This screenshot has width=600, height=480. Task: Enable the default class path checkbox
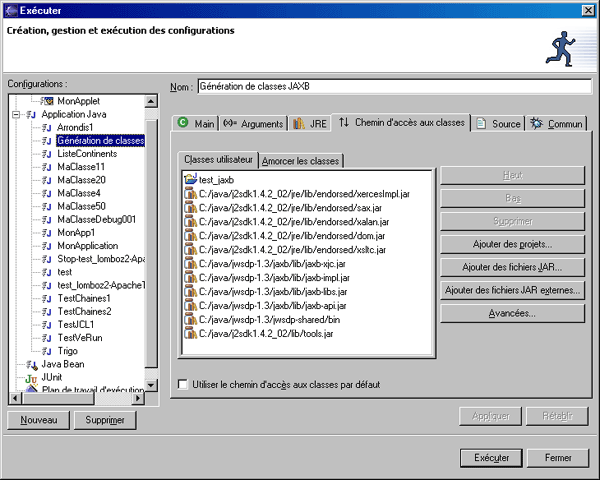point(182,384)
